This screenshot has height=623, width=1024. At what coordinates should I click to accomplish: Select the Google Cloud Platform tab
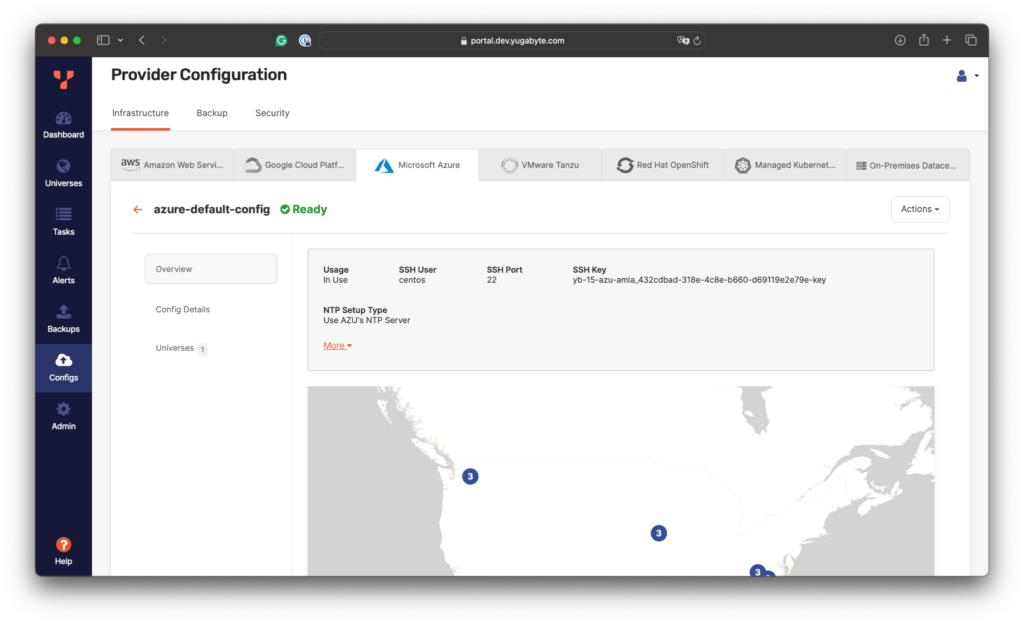[x=295, y=165]
